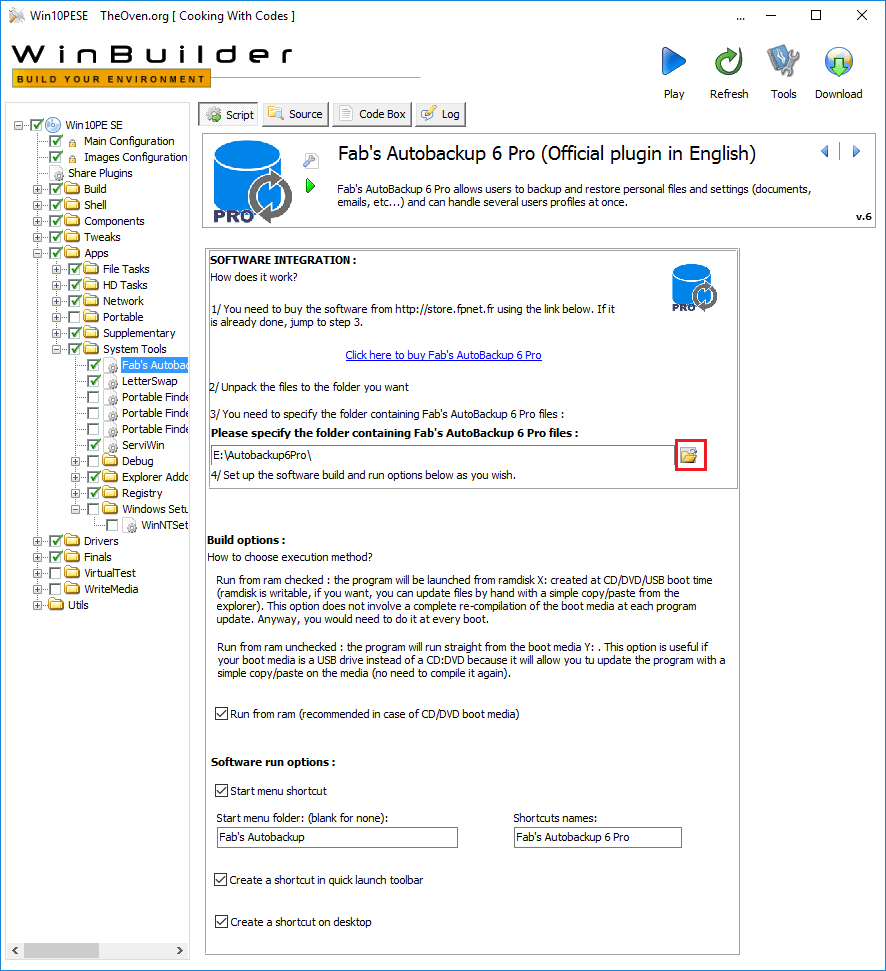Click the title bar ellipsis menu
This screenshot has height=971, width=886.
tap(740, 17)
